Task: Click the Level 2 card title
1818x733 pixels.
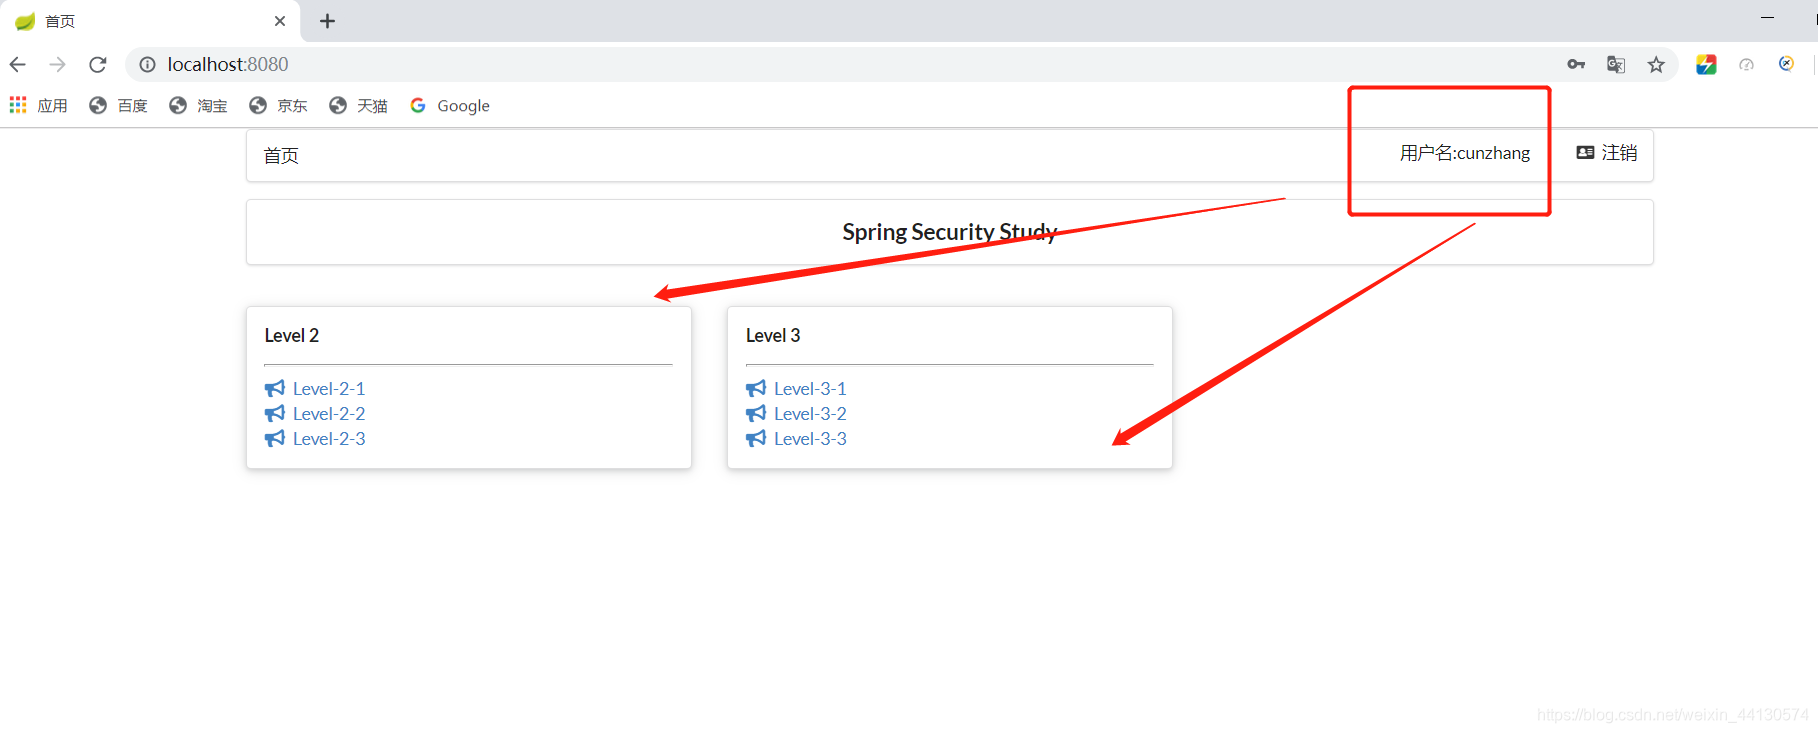Action: tap(292, 335)
